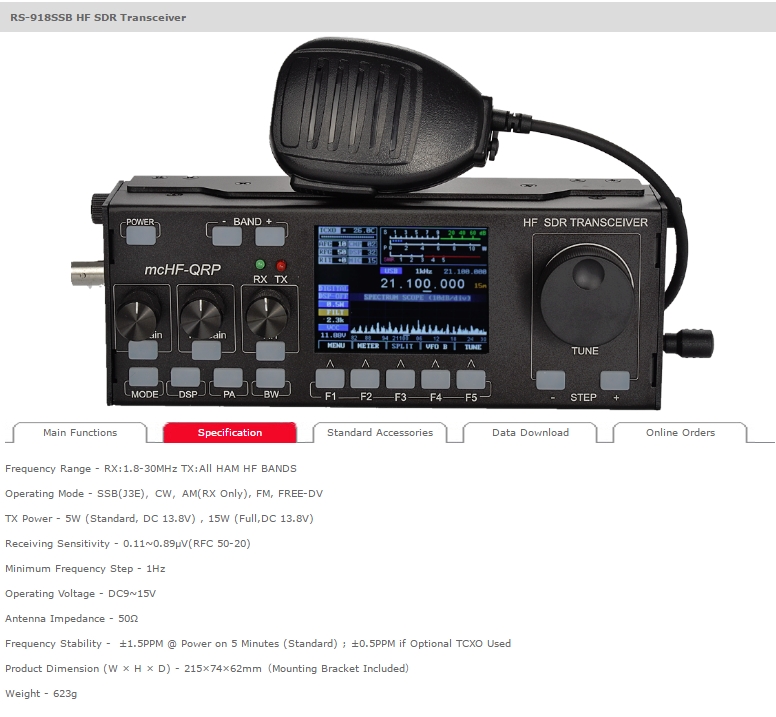Click the TX Power specification line
This screenshot has height=717, width=776.
pyautogui.click(x=159, y=519)
